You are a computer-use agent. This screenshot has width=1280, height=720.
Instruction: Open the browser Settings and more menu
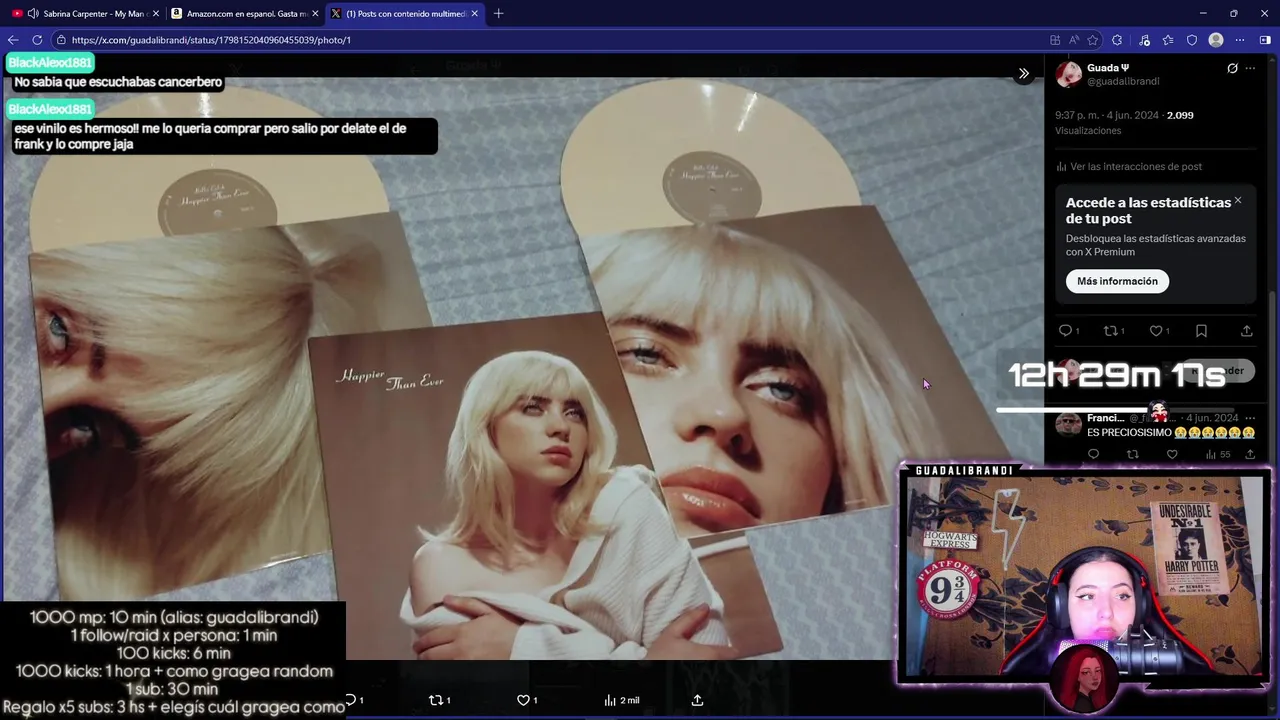click(1240, 40)
